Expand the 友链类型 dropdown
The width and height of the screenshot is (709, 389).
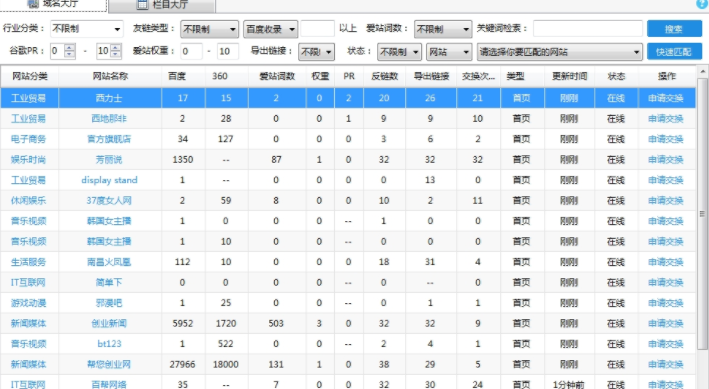coord(209,29)
